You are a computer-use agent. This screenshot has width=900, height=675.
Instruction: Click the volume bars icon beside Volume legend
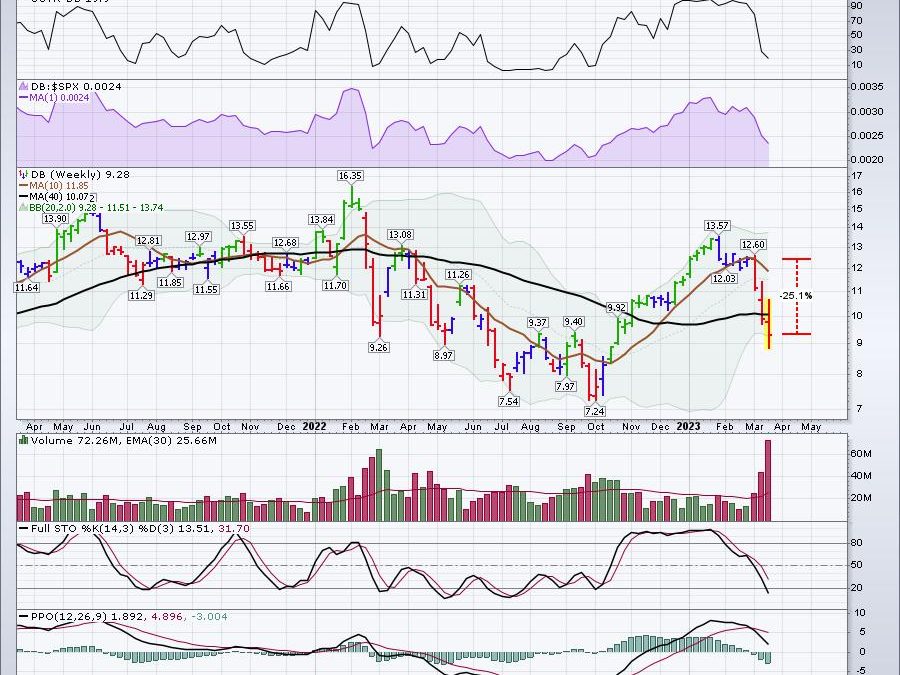23,440
